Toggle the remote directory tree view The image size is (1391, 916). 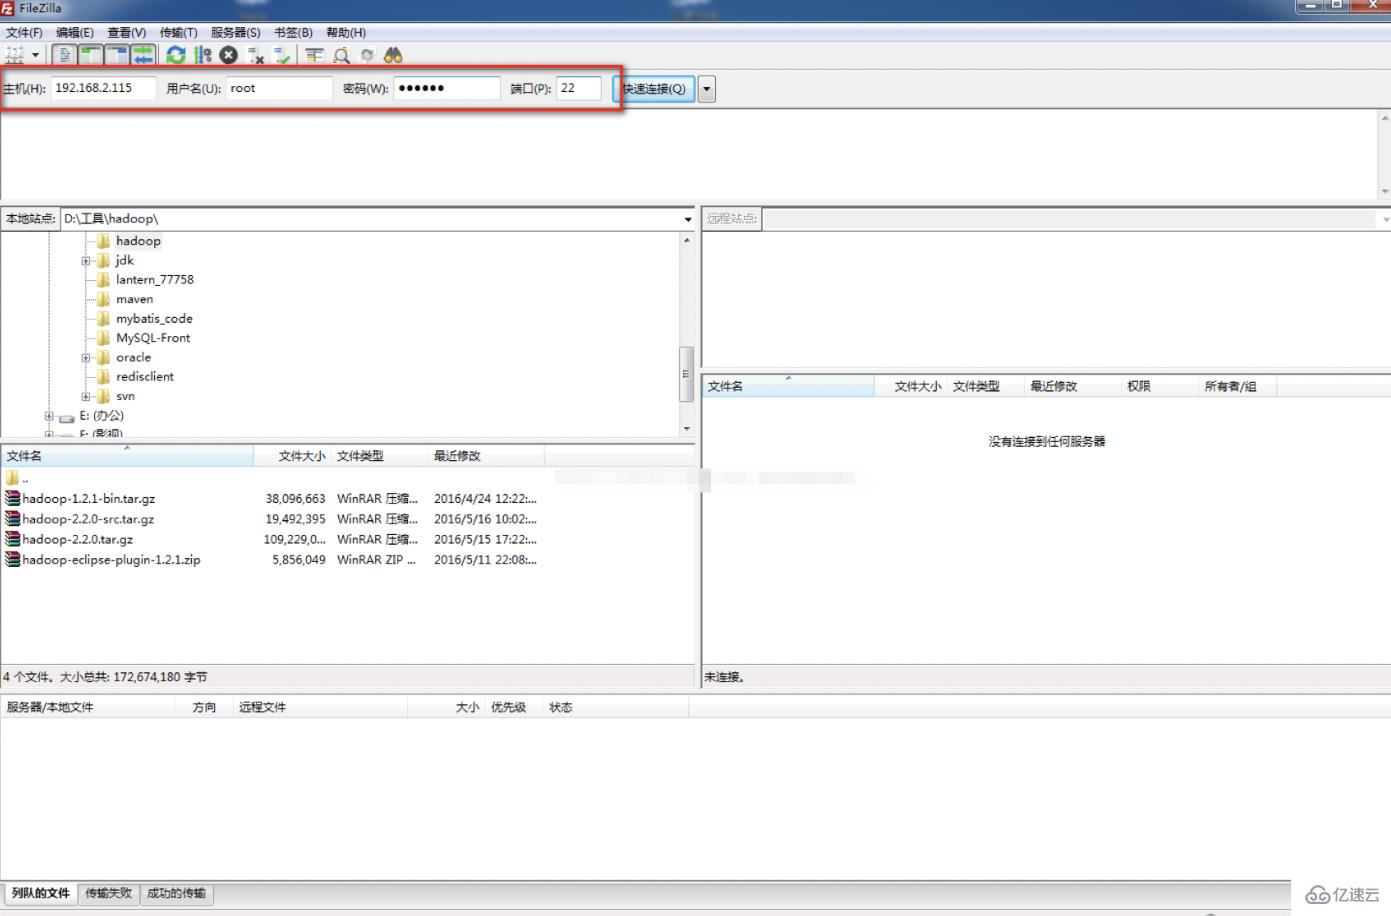[x=117, y=55]
